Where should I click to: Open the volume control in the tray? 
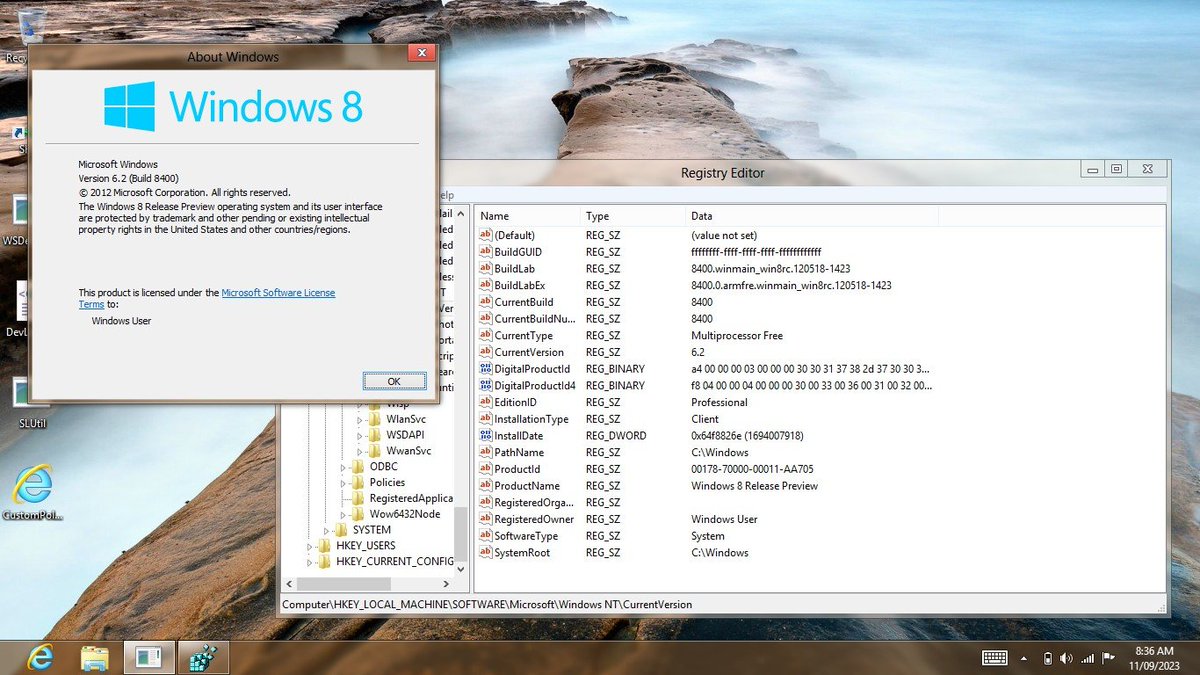pyautogui.click(x=1066, y=658)
